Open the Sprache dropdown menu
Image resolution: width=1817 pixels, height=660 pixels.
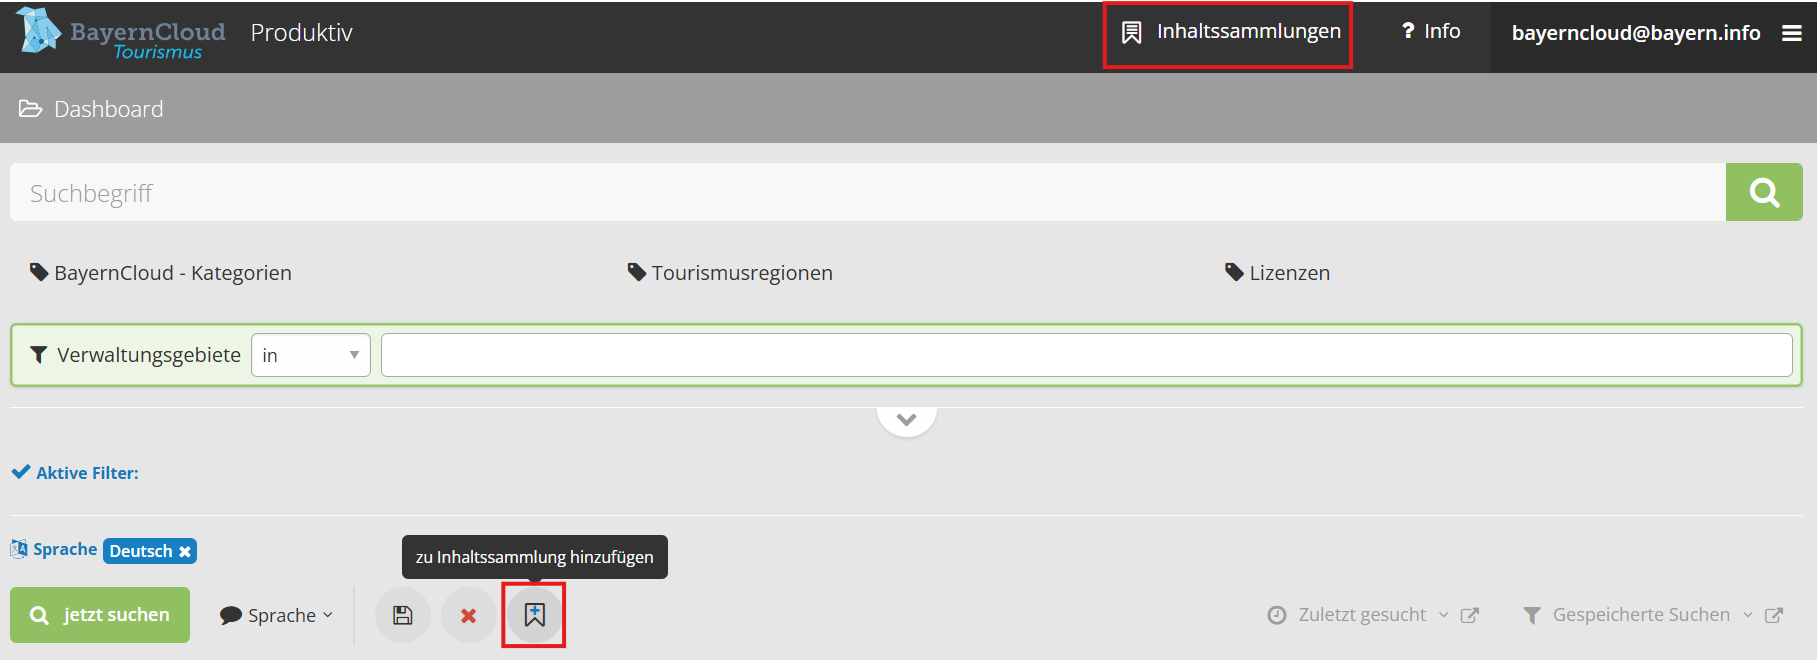point(277,615)
